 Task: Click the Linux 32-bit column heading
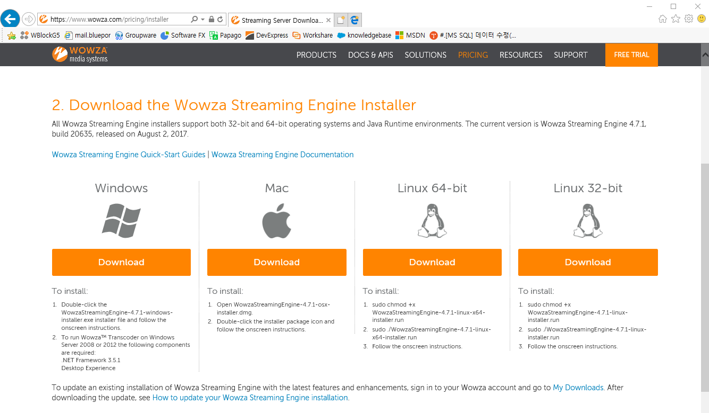(588, 188)
